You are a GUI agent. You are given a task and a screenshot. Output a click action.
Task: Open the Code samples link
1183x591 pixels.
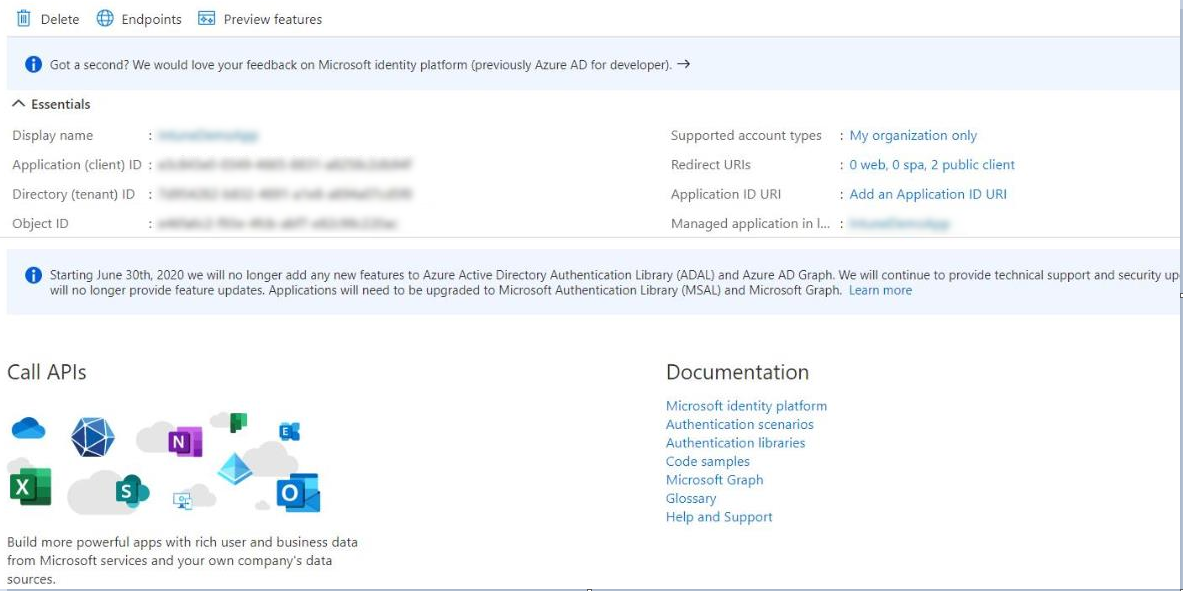coord(707,461)
